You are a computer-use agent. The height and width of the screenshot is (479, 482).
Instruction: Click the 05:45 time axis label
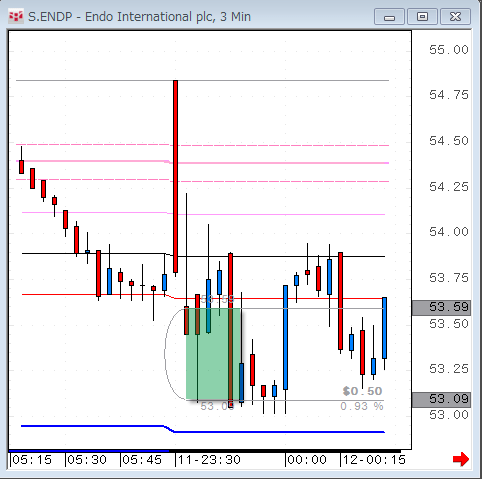point(142,460)
